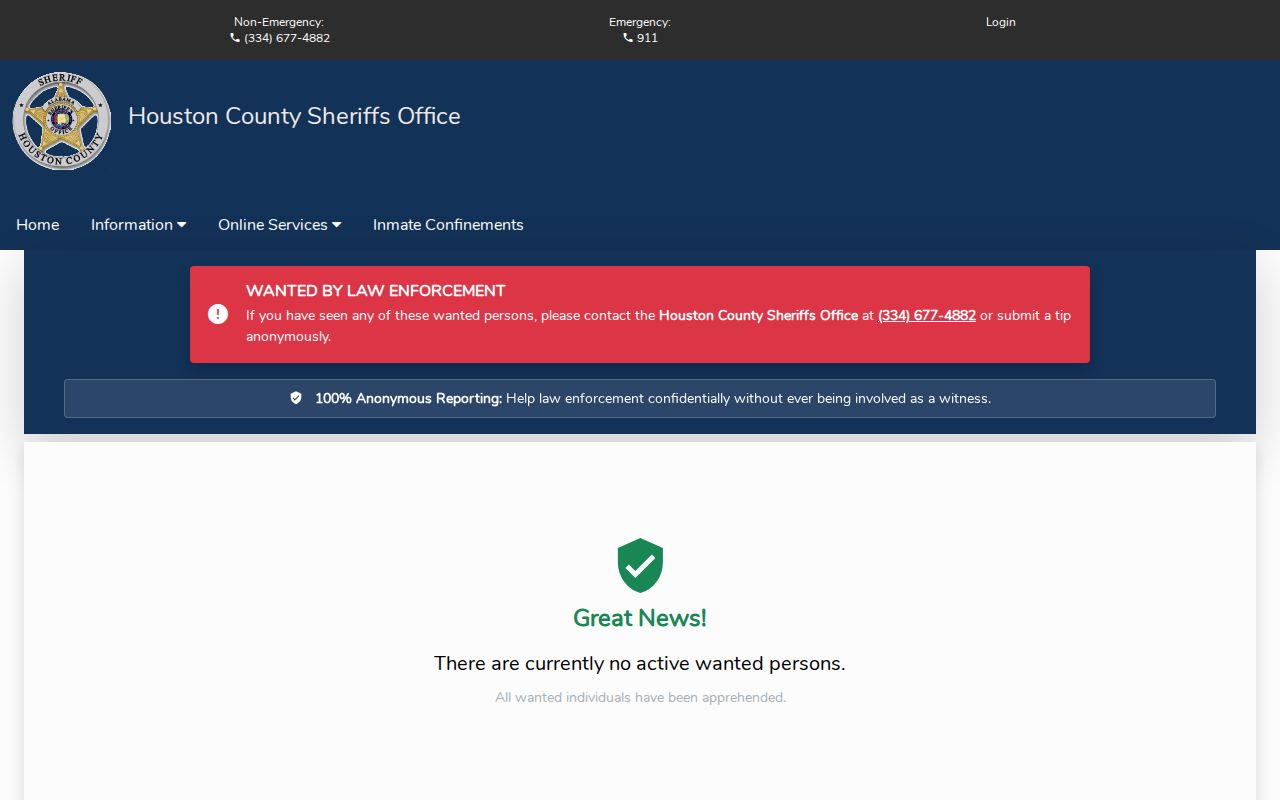Click the shield icon beside Anonymous Reporting
This screenshot has width=1280, height=800.
click(x=296, y=398)
